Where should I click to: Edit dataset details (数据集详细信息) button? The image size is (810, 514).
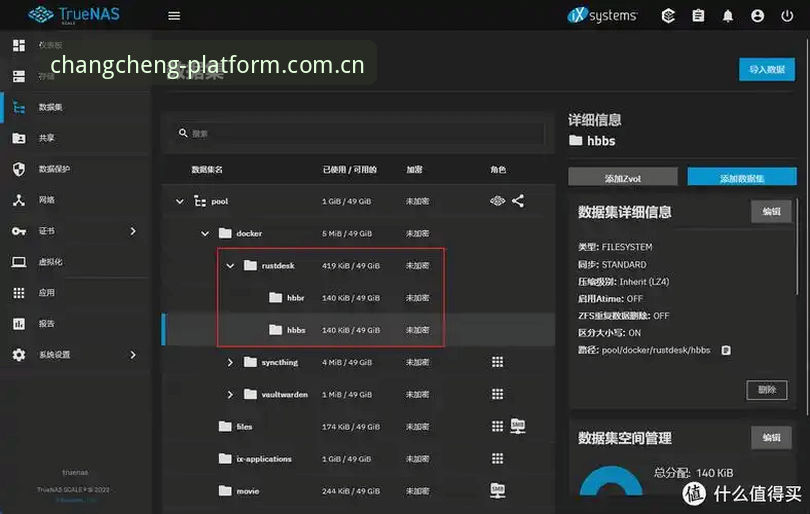(771, 211)
